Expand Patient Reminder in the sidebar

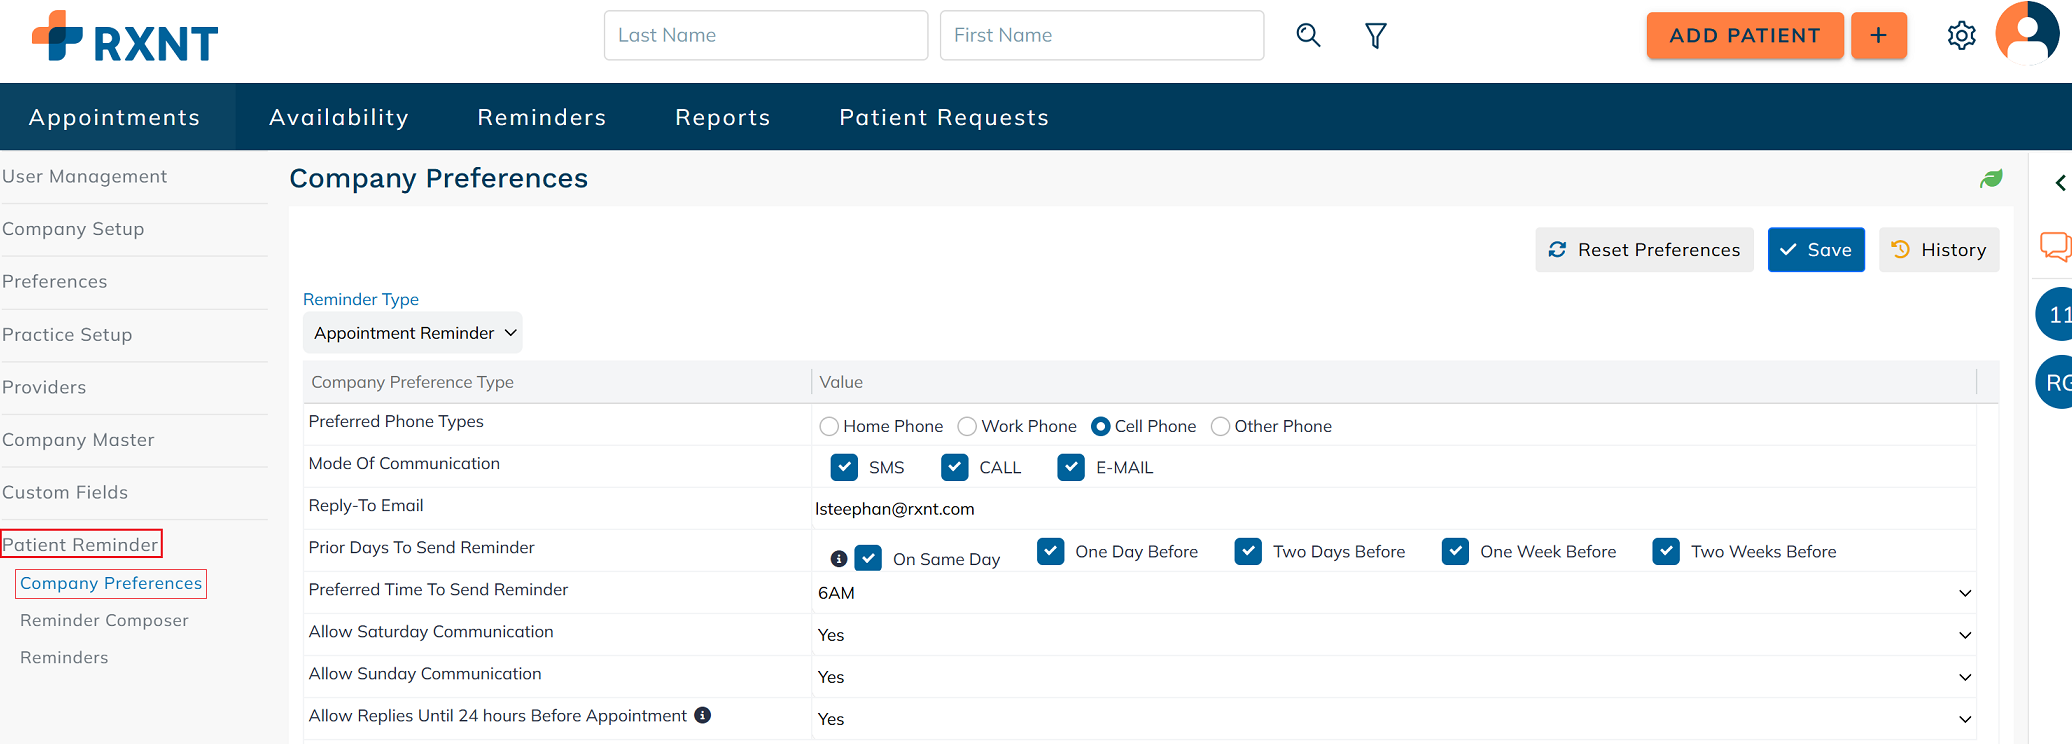(80, 545)
